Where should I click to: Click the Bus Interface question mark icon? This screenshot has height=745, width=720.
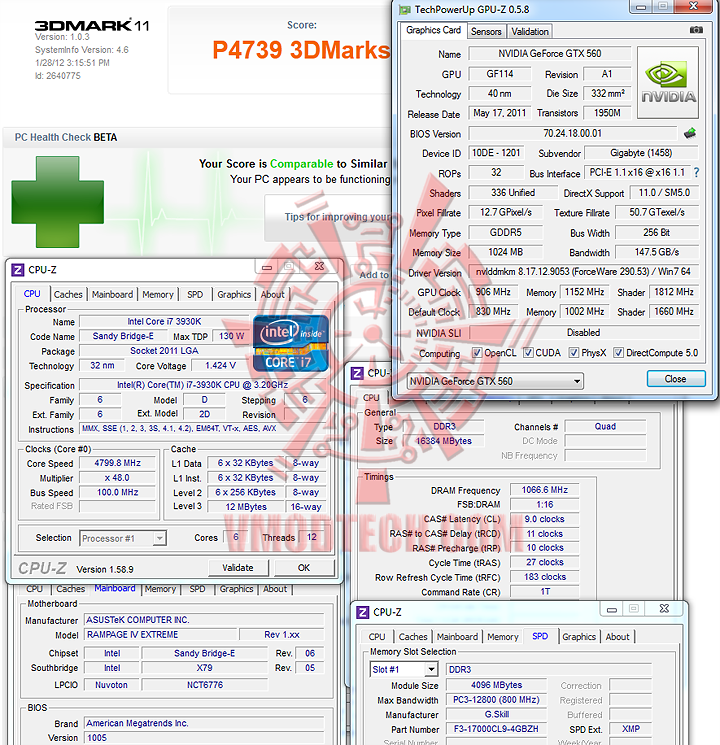coord(696,172)
